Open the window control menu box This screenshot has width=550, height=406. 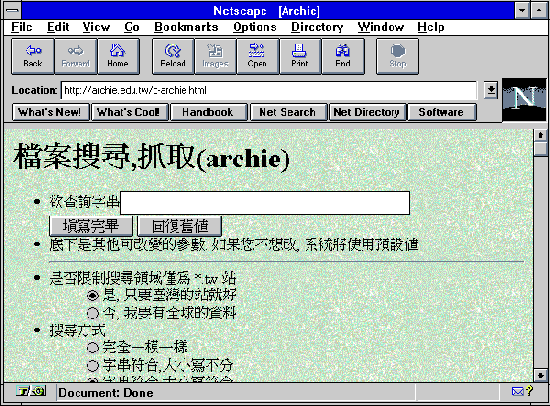pos(13,11)
